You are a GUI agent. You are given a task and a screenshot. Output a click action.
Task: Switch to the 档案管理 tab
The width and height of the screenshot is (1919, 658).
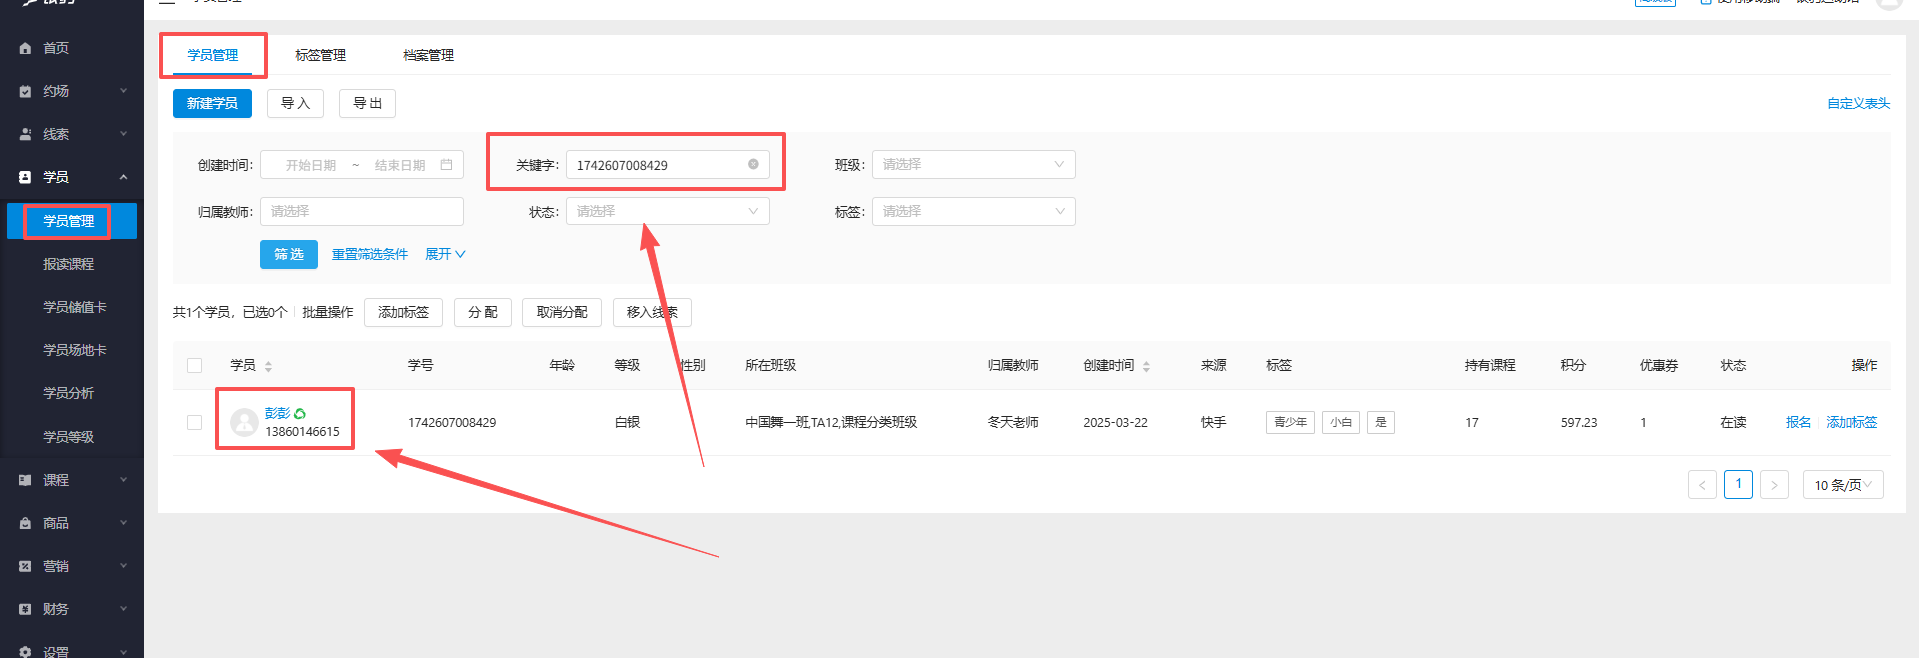428,55
